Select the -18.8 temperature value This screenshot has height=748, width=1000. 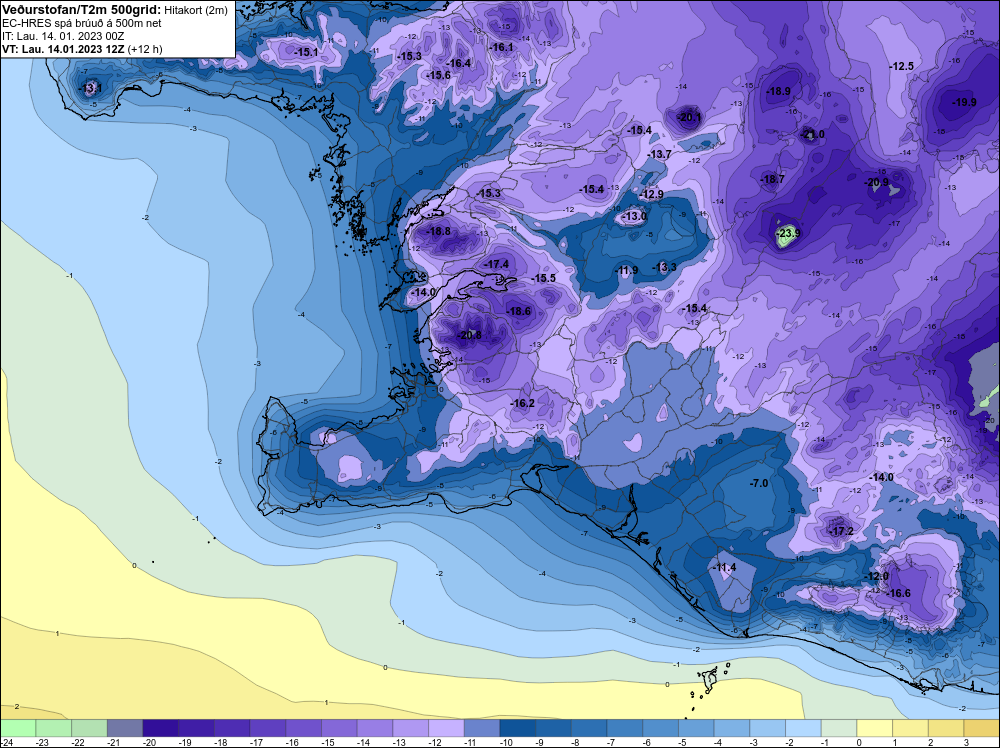tap(438, 231)
